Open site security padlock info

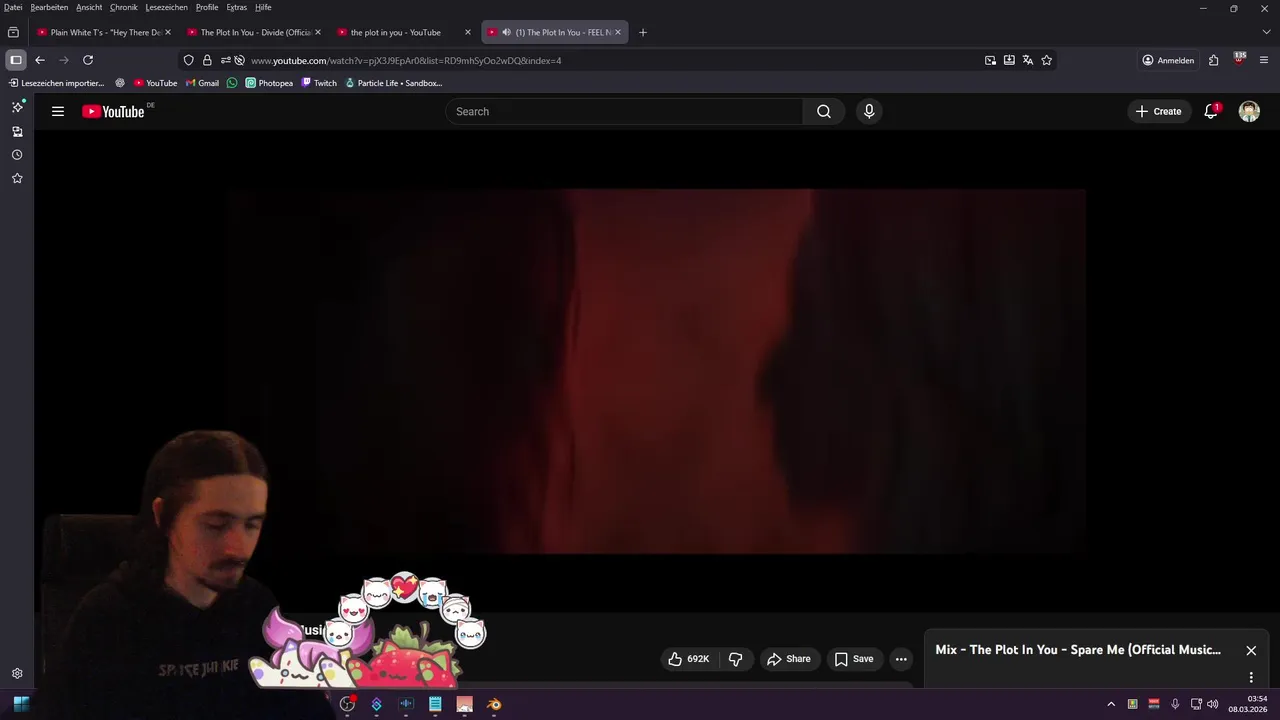(207, 60)
